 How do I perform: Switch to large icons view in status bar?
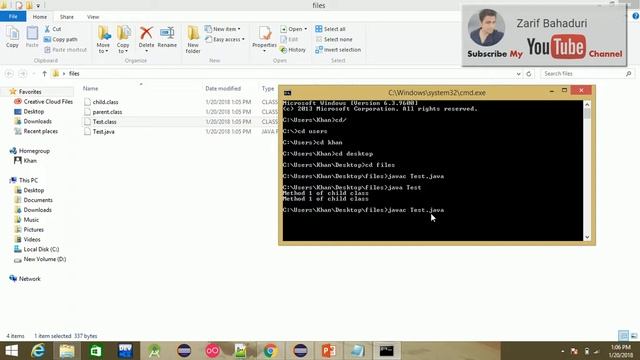coord(633,336)
